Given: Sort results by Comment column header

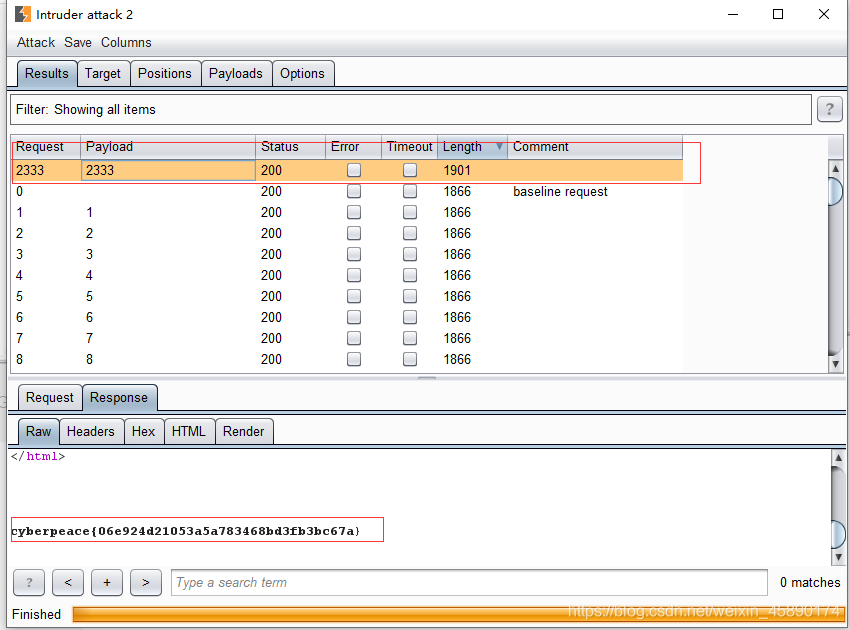Looking at the screenshot, I should point(595,147).
